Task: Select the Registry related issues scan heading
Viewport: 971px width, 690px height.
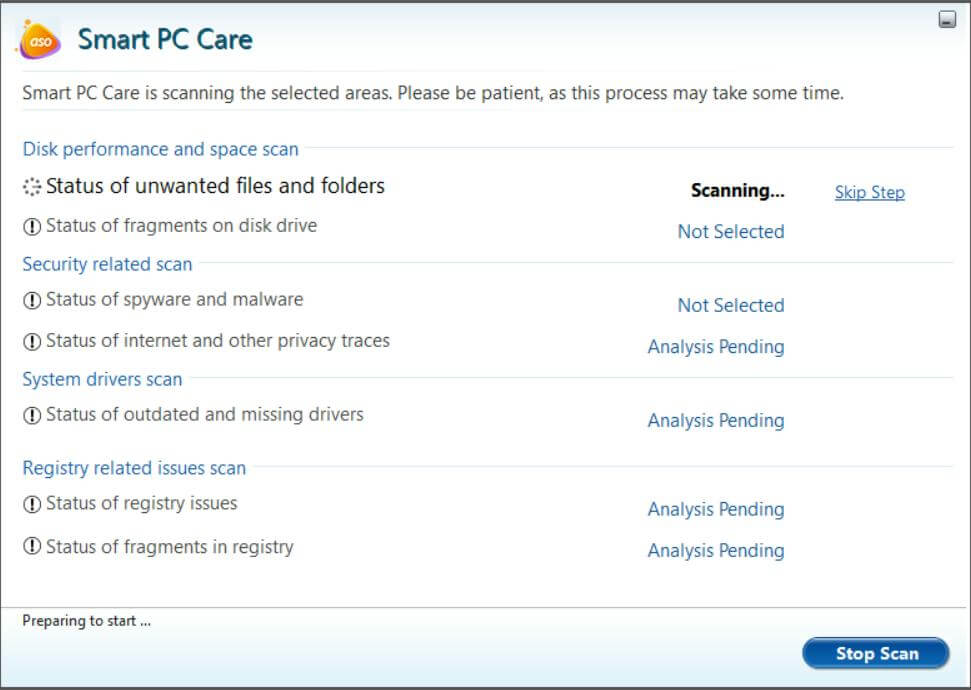Action: 134,468
